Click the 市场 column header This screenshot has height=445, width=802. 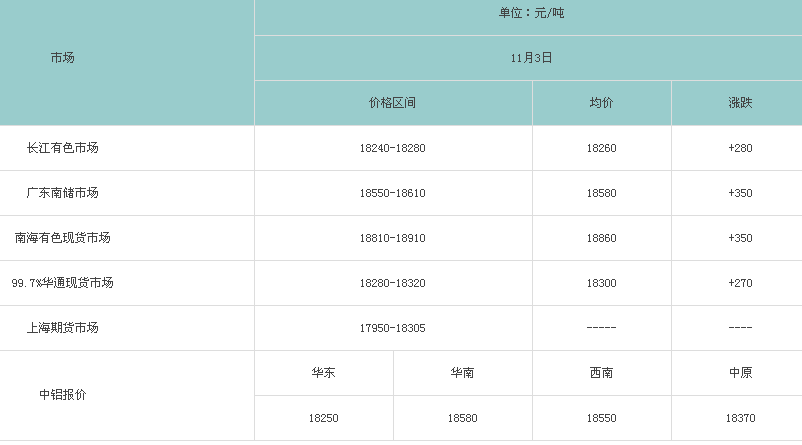(62, 58)
